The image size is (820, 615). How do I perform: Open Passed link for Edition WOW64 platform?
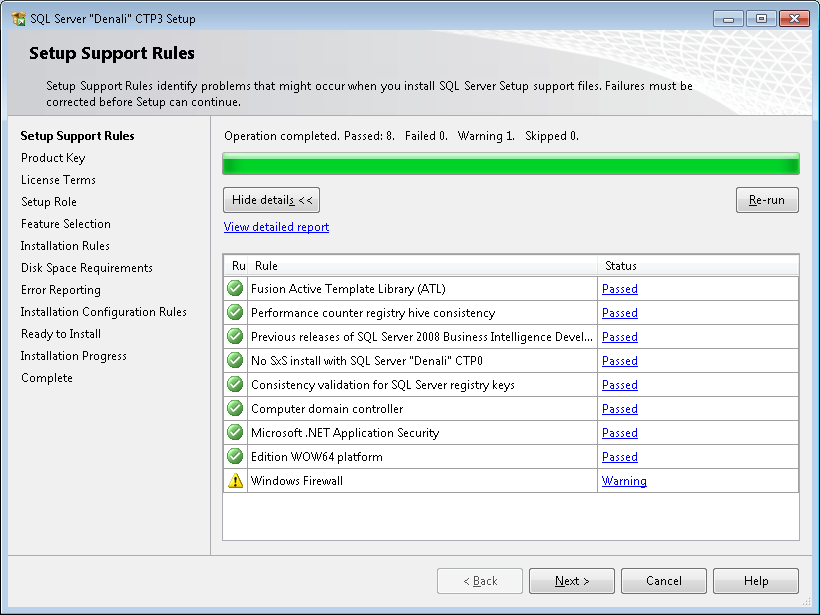(x=620, y=457)
